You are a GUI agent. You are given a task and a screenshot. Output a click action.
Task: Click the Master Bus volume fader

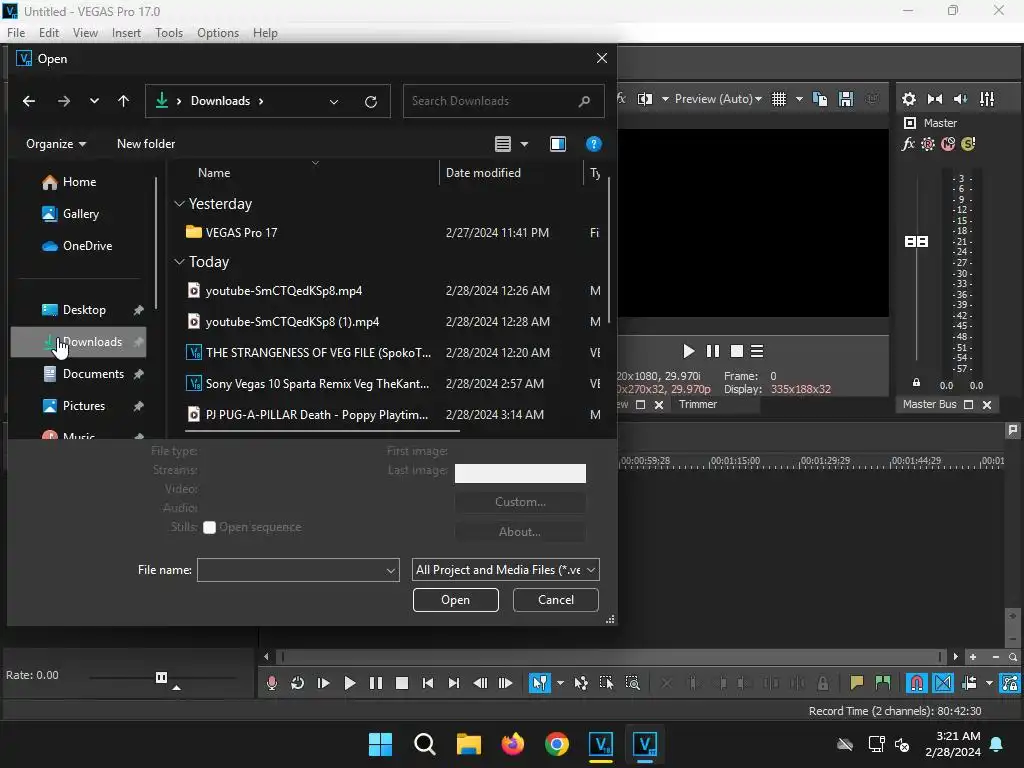point(916,242)
